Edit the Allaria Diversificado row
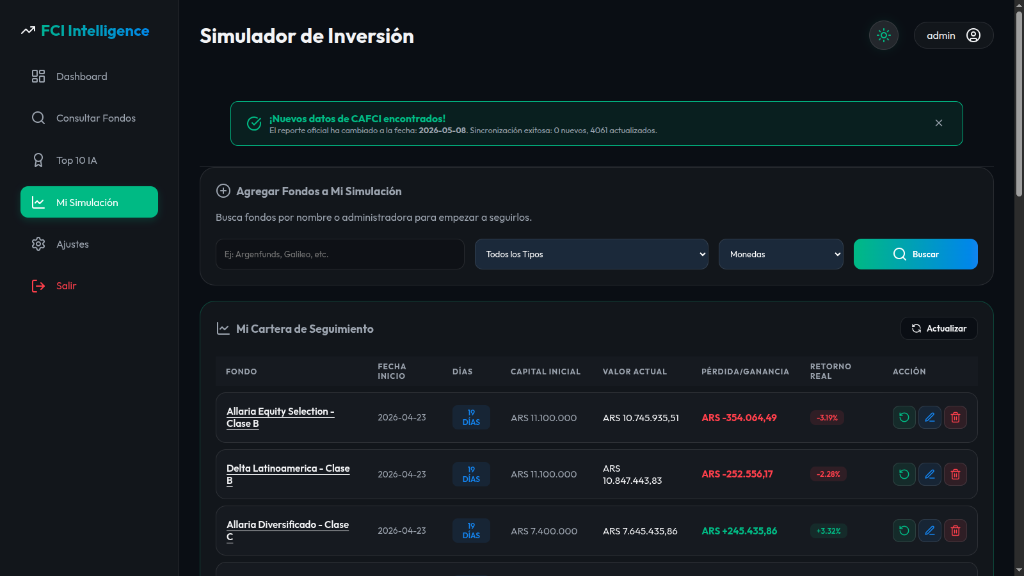Image resolution: width=1024 pixels, height=576 pixels. 929,531
